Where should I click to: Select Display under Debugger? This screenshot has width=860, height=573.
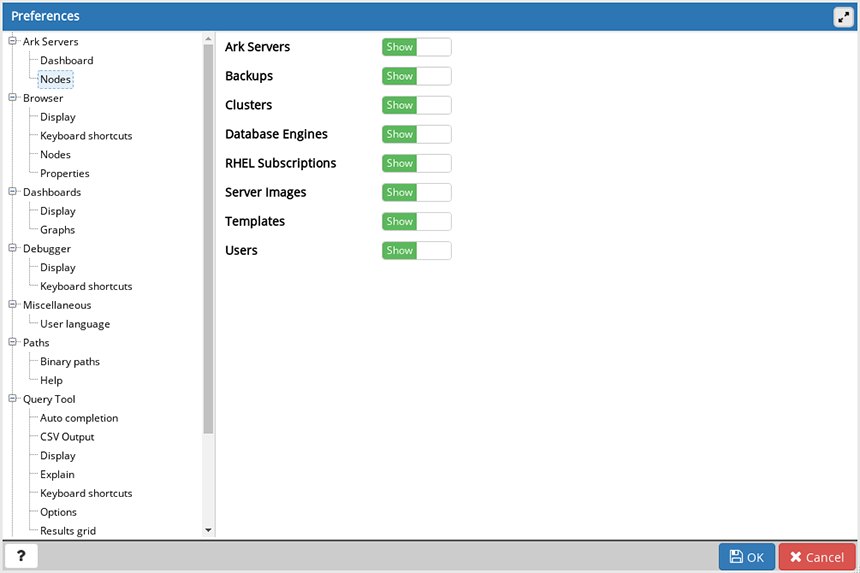click(58, 268)
